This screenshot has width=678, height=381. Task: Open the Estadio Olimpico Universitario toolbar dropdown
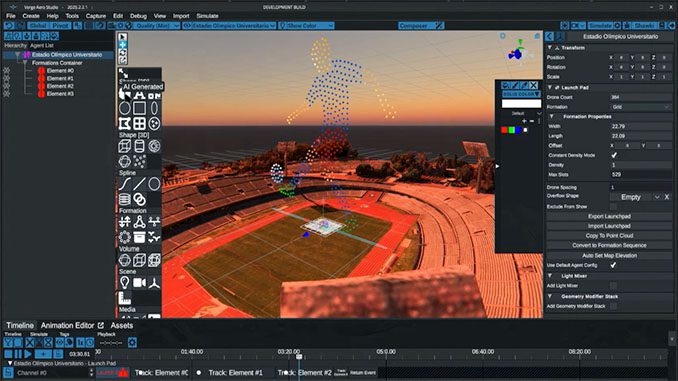tap(229, 26)
